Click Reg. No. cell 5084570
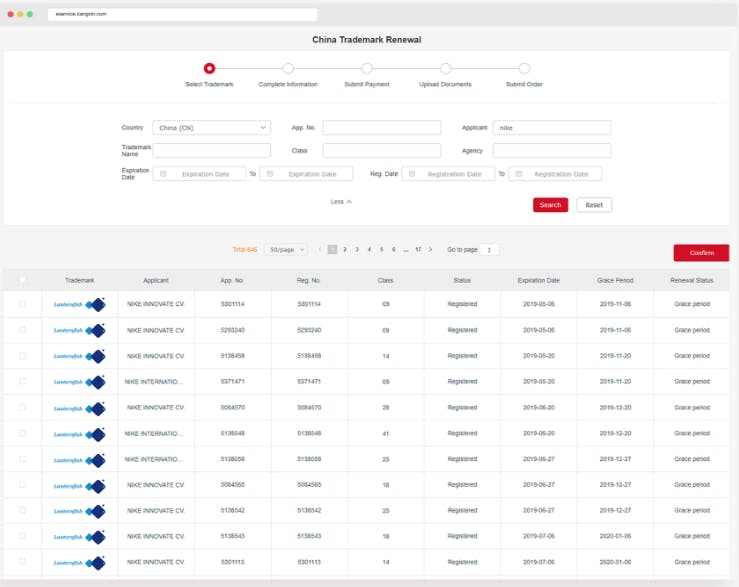 [x=309, y=407]
